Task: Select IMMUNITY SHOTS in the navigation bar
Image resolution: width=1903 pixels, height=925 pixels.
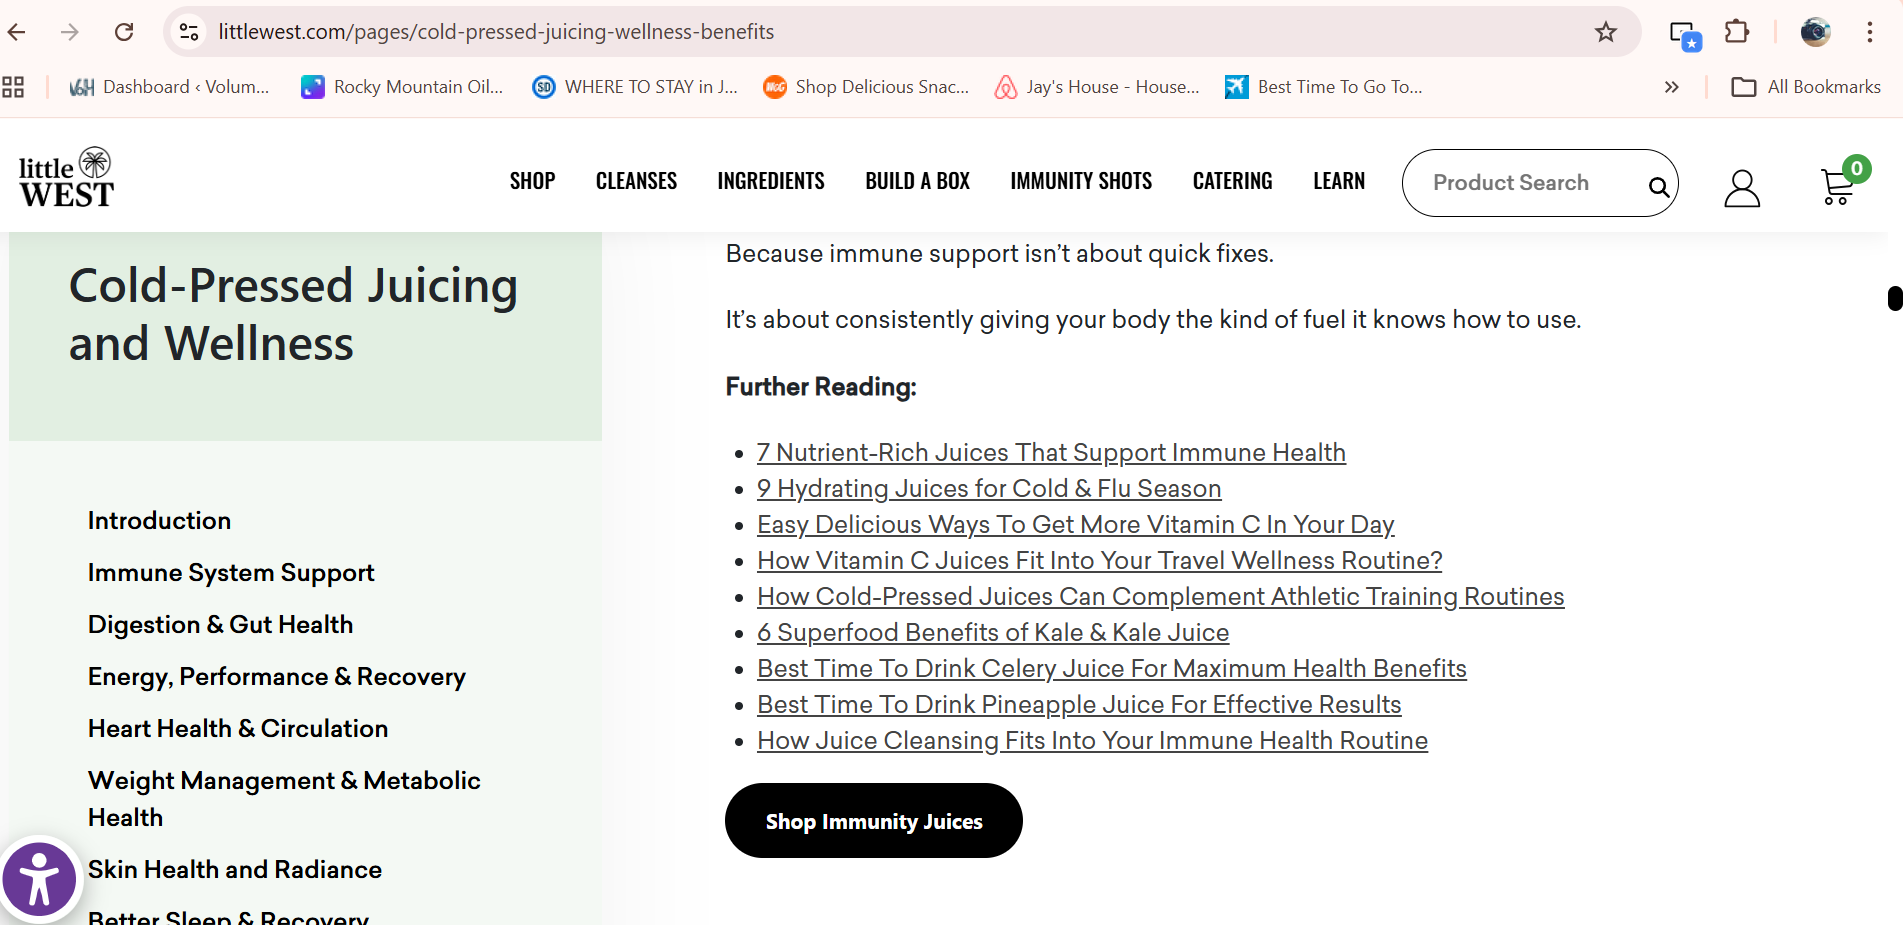Action: pos(1080,181)
